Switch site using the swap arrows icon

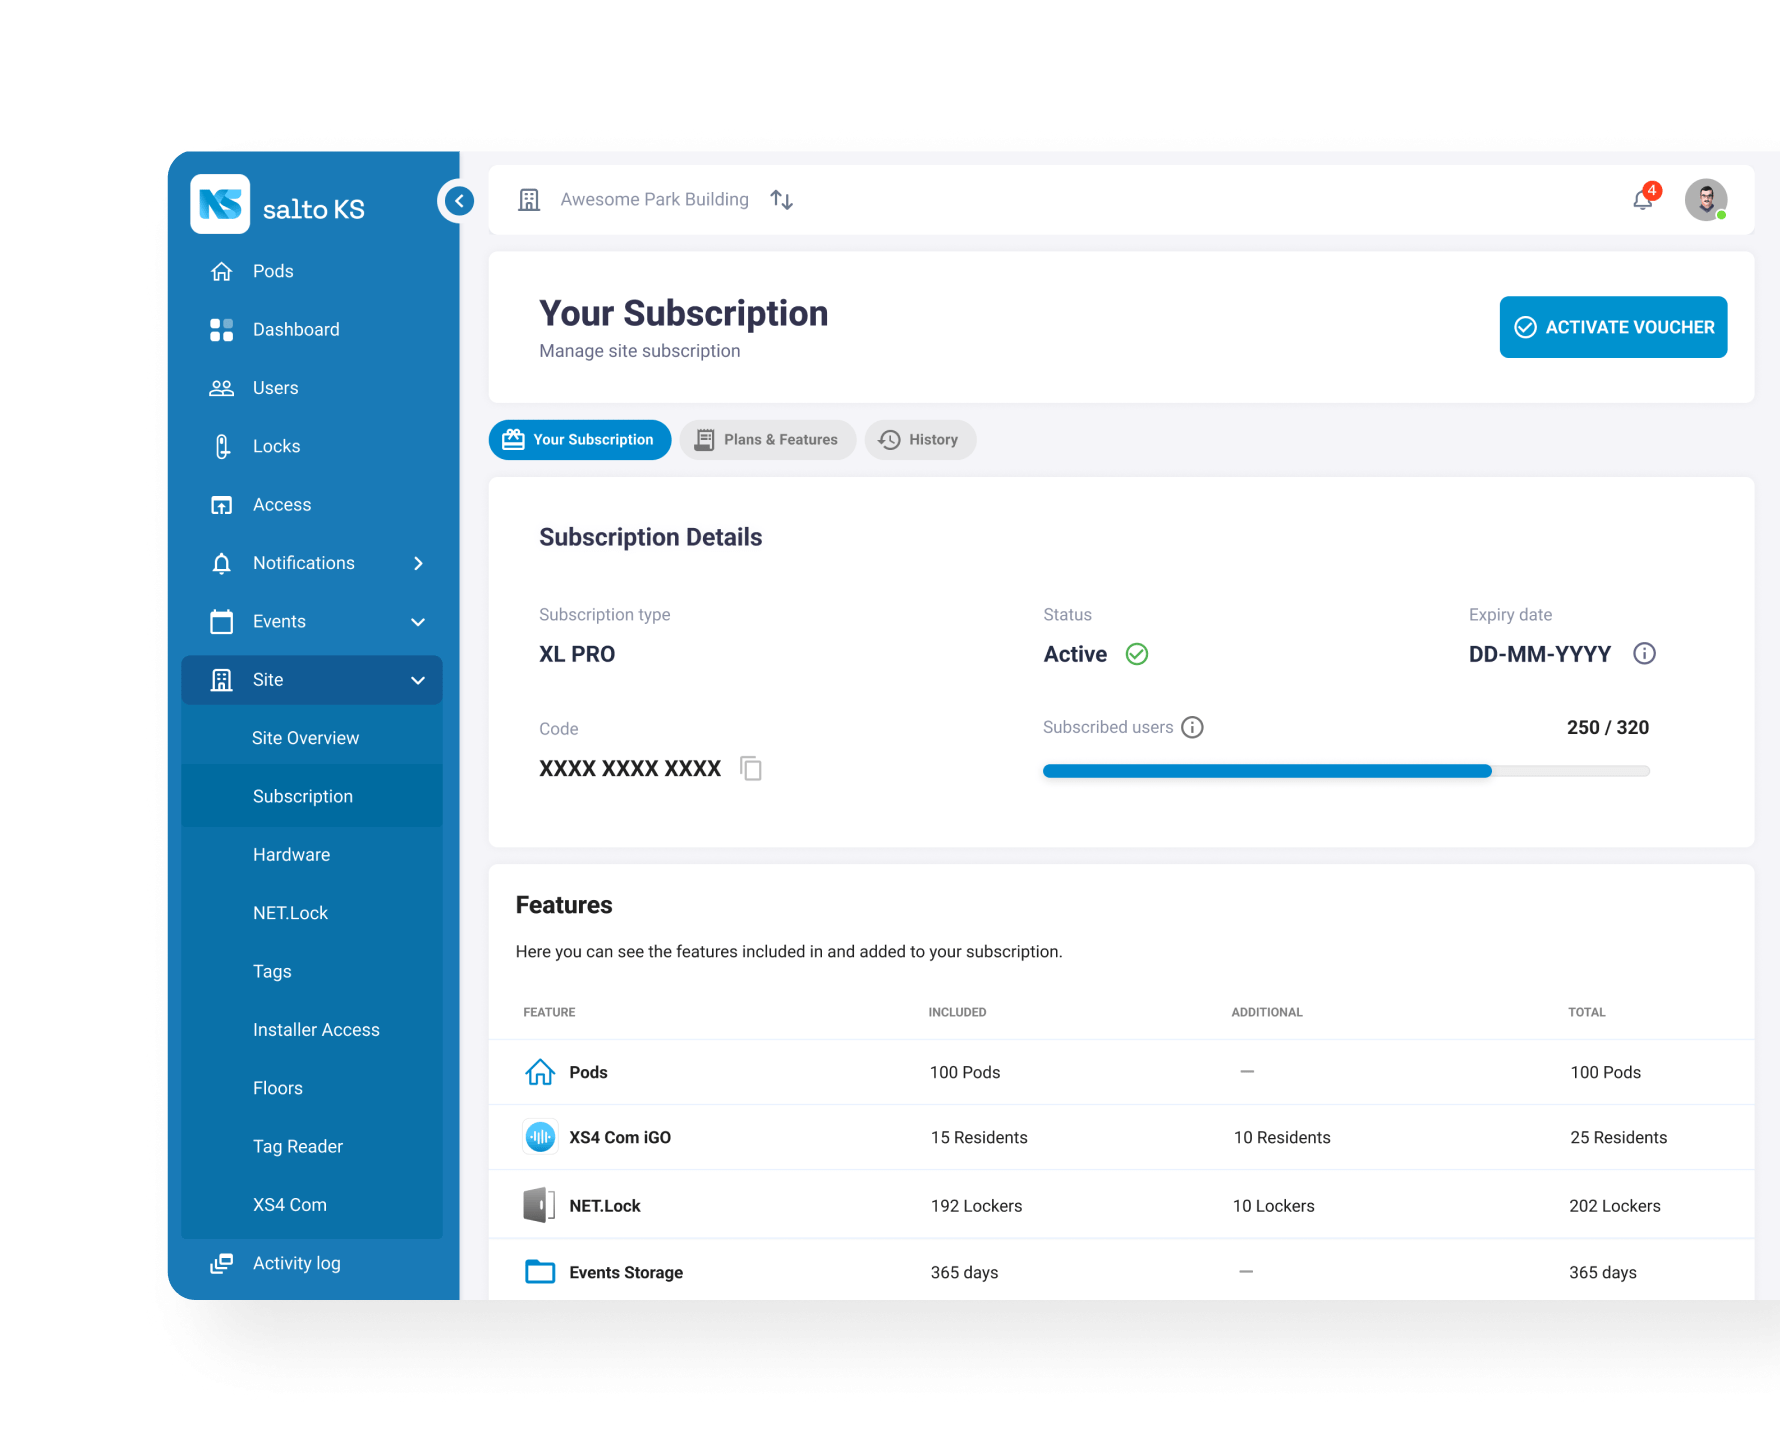782,200
